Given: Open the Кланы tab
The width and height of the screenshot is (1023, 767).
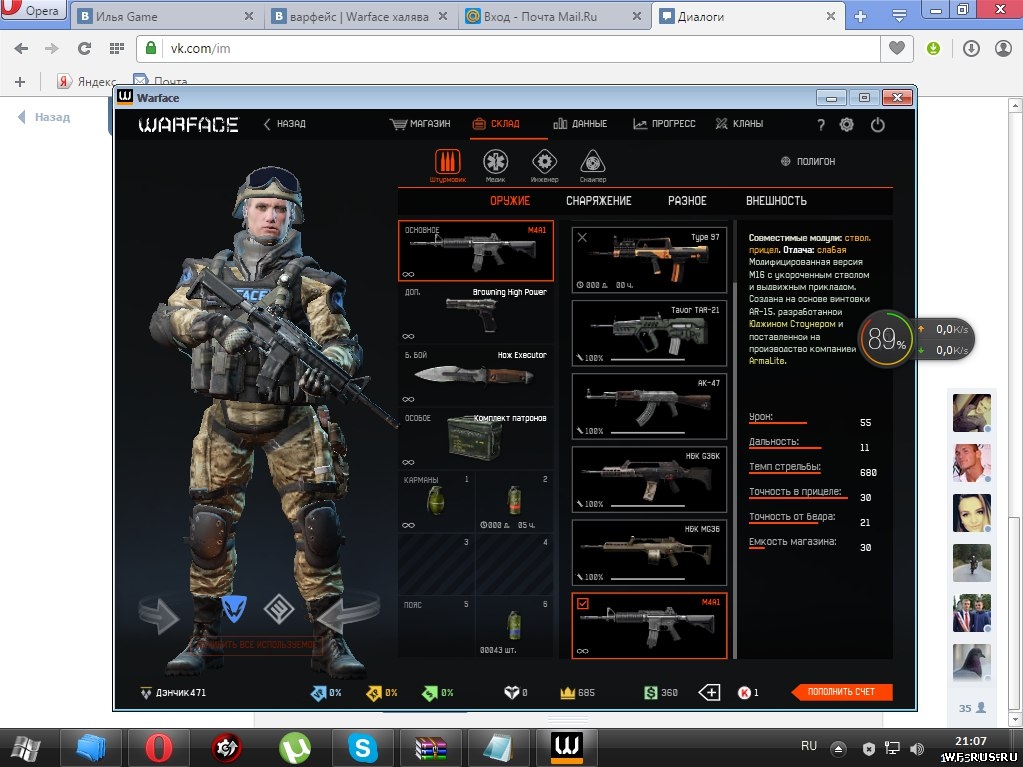Looking at the screenshot, I should pyautogui.click(x=739, y=123).
